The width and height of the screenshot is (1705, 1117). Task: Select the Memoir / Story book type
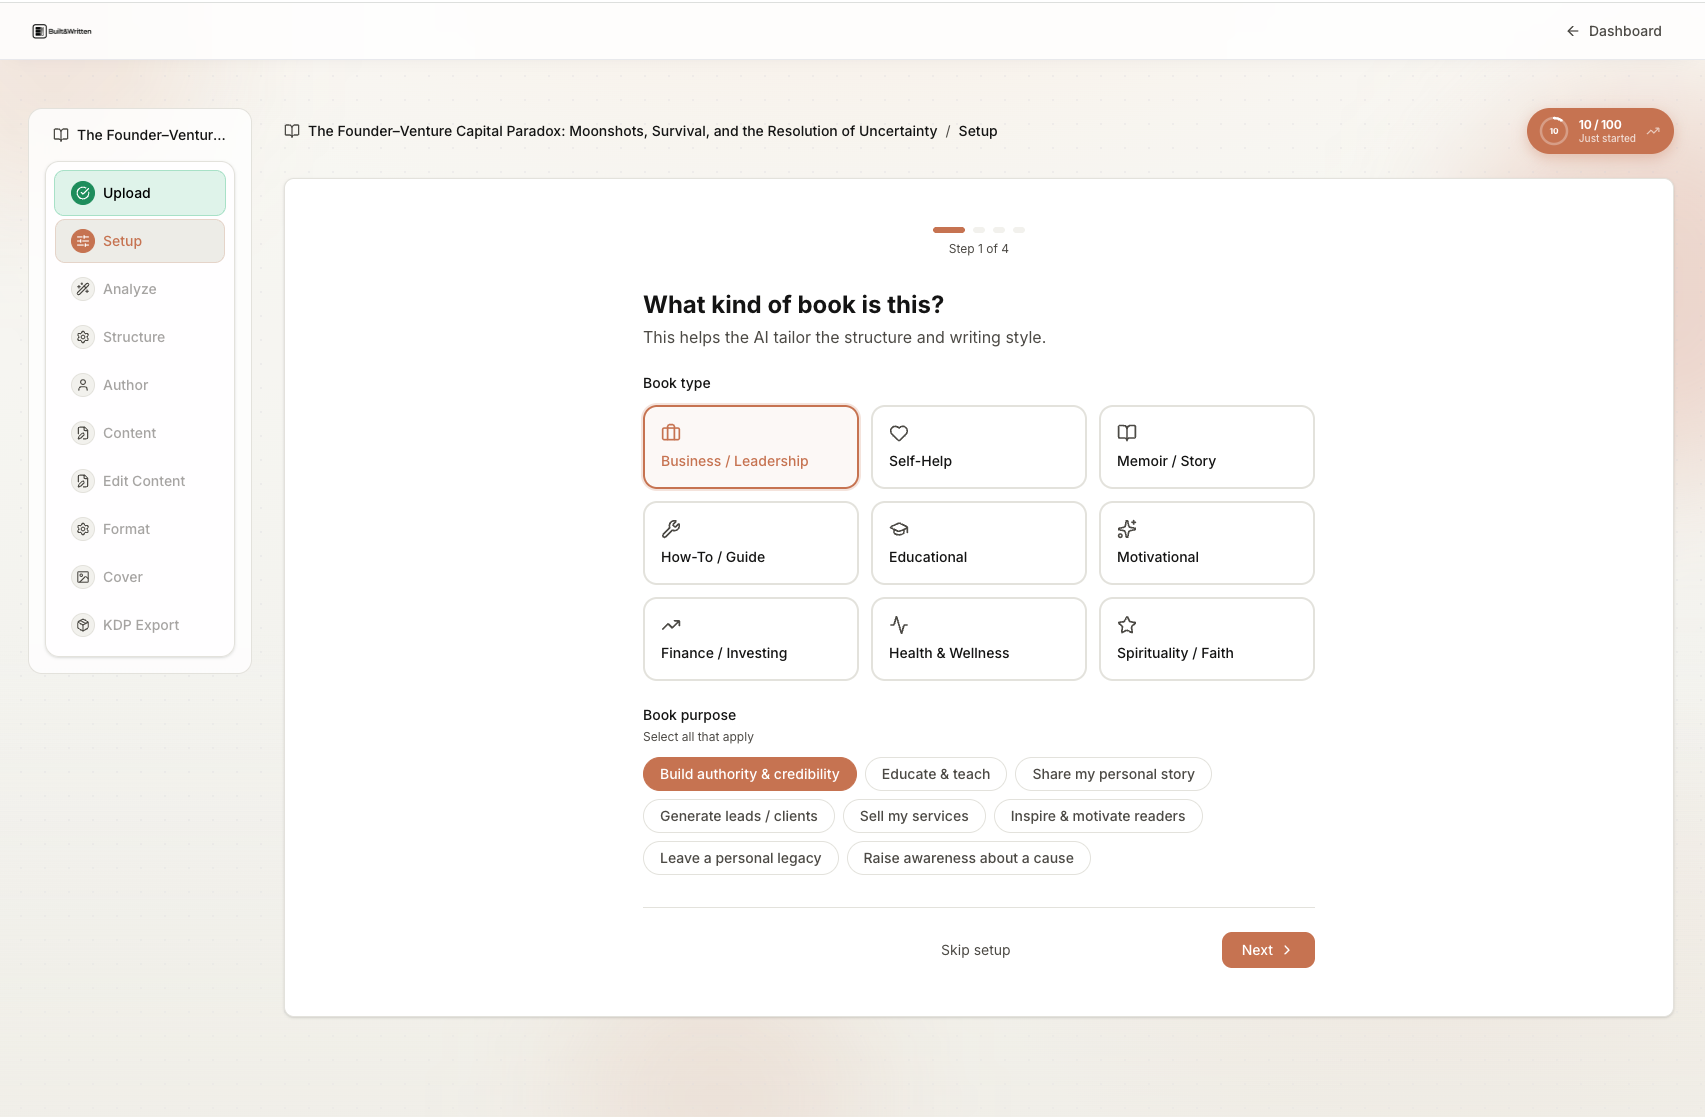pos(1206,447)
